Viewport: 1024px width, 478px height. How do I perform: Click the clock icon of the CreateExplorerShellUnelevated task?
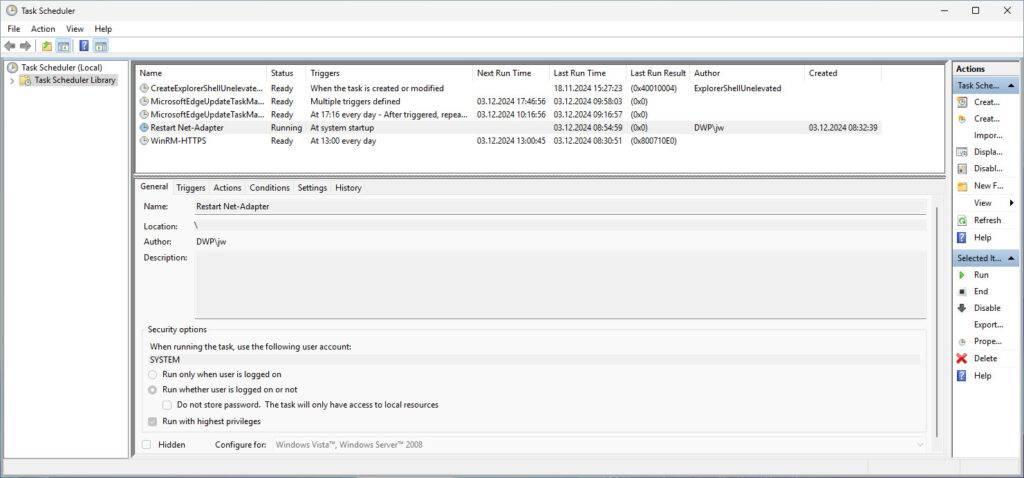[x=144, y=88]
